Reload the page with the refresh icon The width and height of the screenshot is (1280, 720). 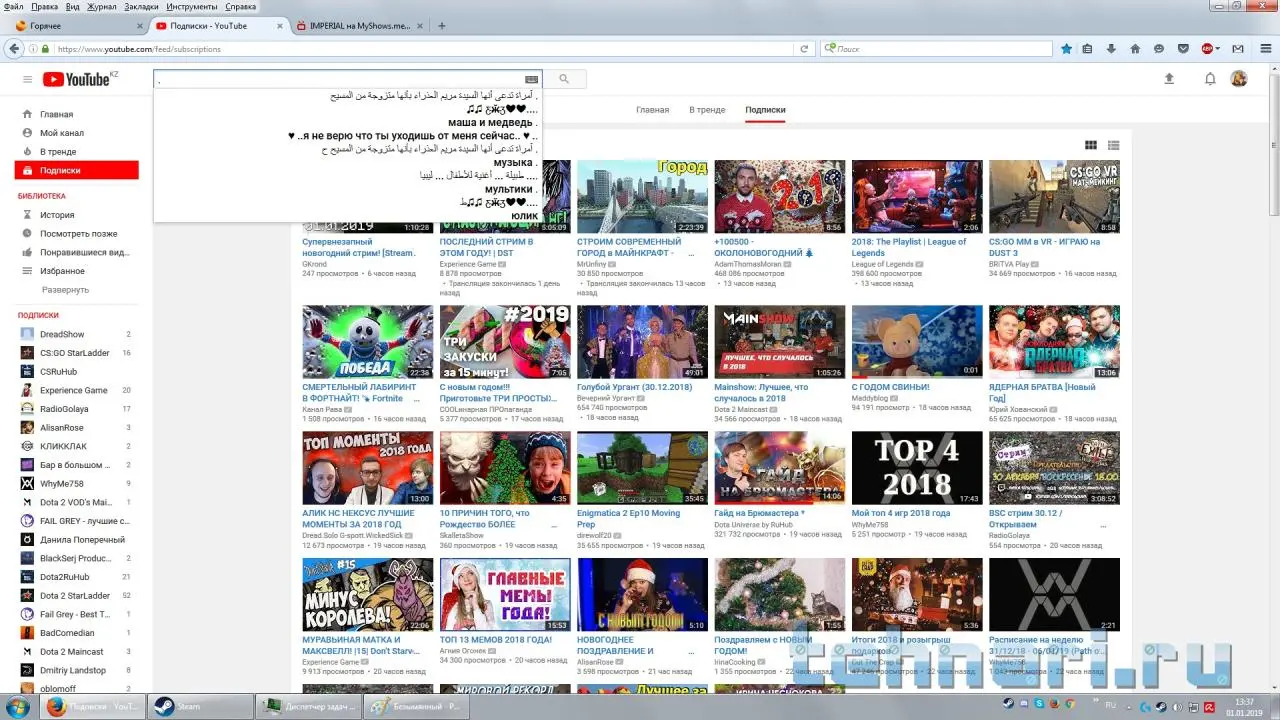coord(804,48)
